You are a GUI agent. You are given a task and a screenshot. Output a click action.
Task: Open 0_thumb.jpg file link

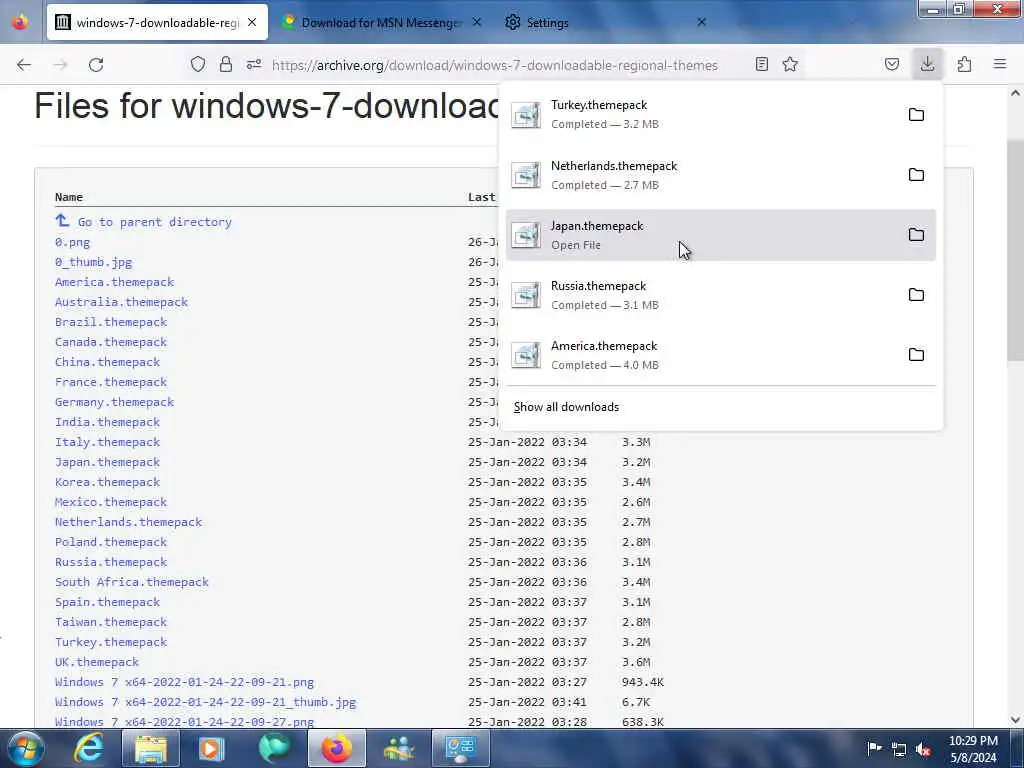tap(93, 262)
